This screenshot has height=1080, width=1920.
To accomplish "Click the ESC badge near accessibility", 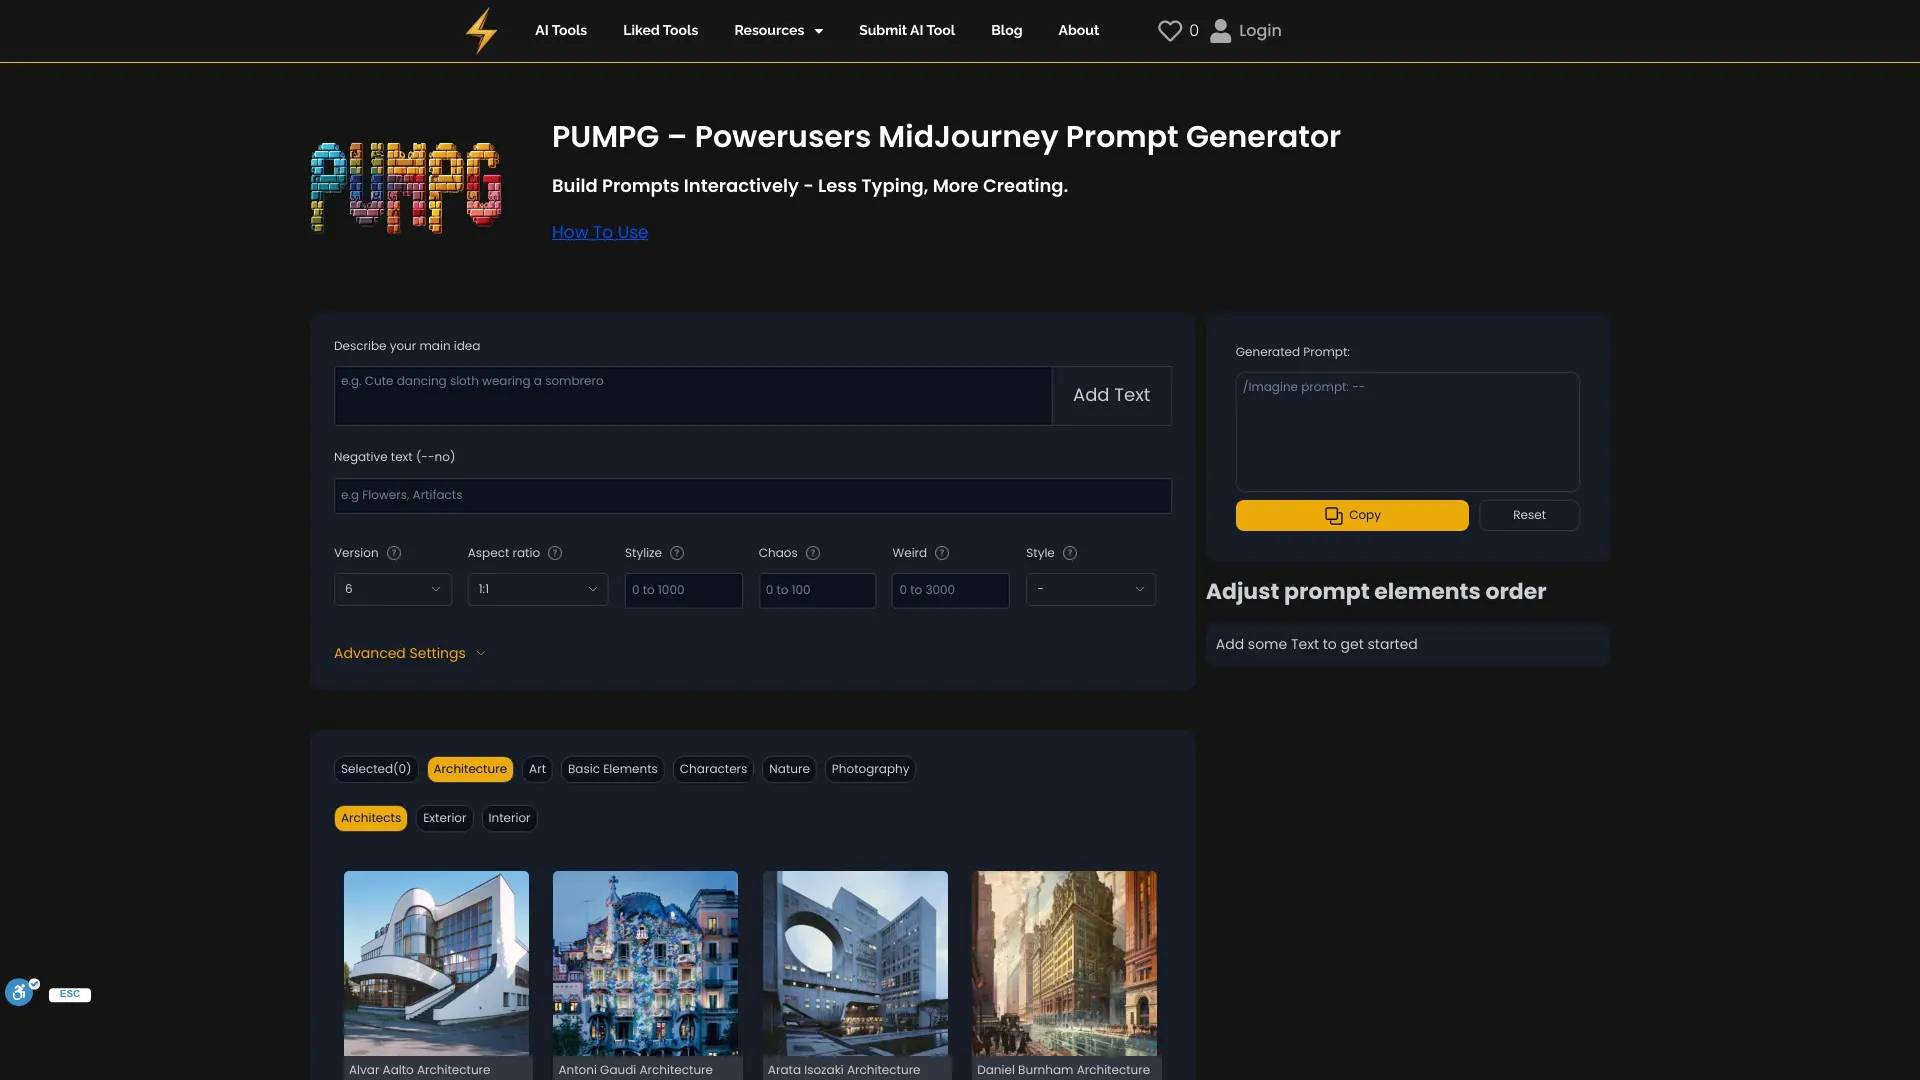I will [70, 994].
